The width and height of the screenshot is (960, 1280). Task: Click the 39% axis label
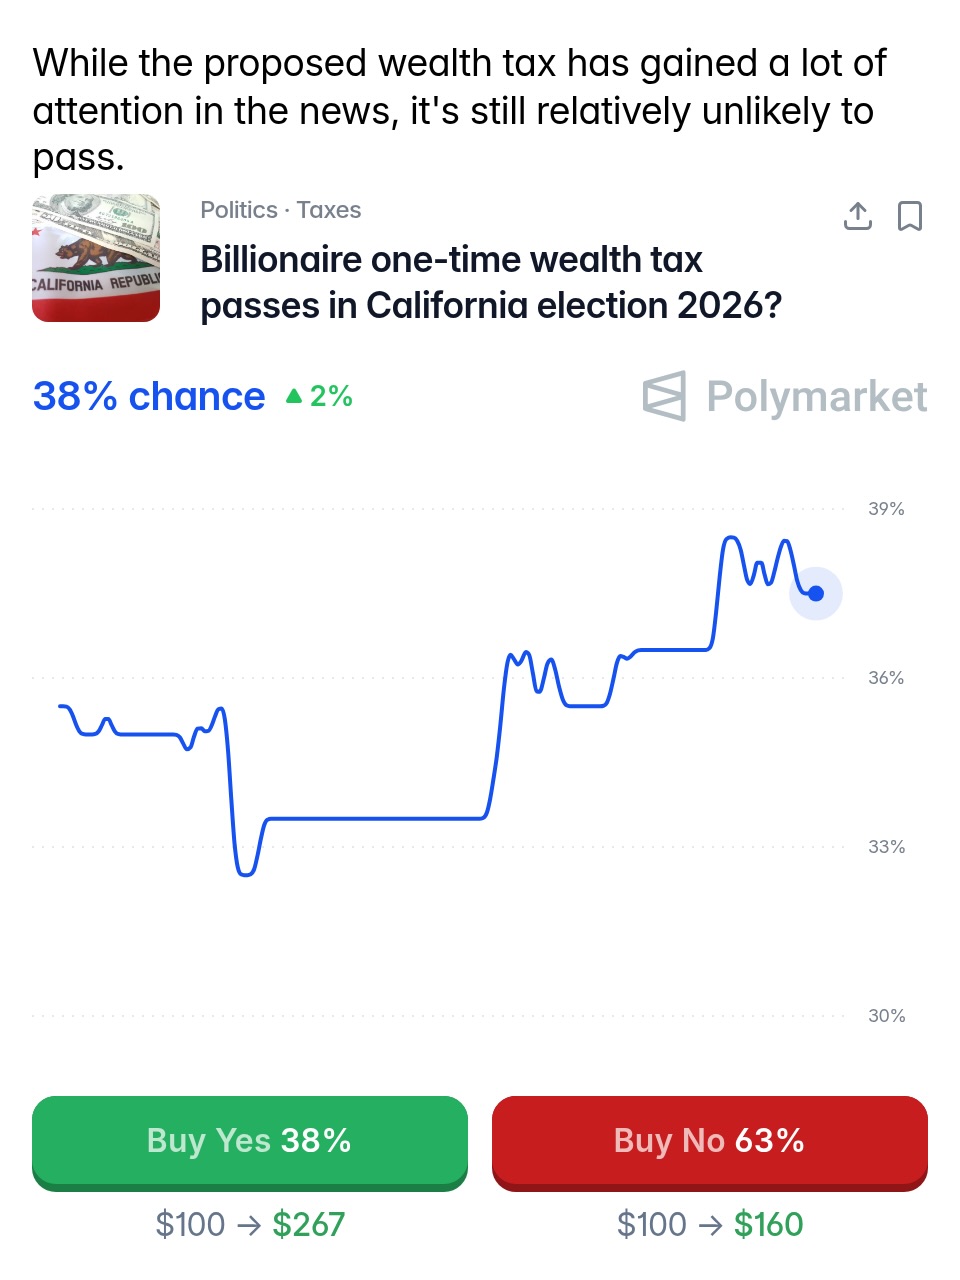886,509
